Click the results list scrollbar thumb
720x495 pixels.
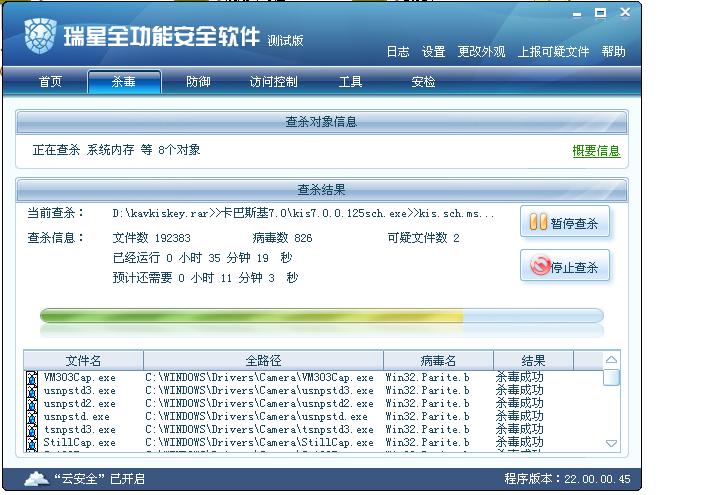click(611, 377)
